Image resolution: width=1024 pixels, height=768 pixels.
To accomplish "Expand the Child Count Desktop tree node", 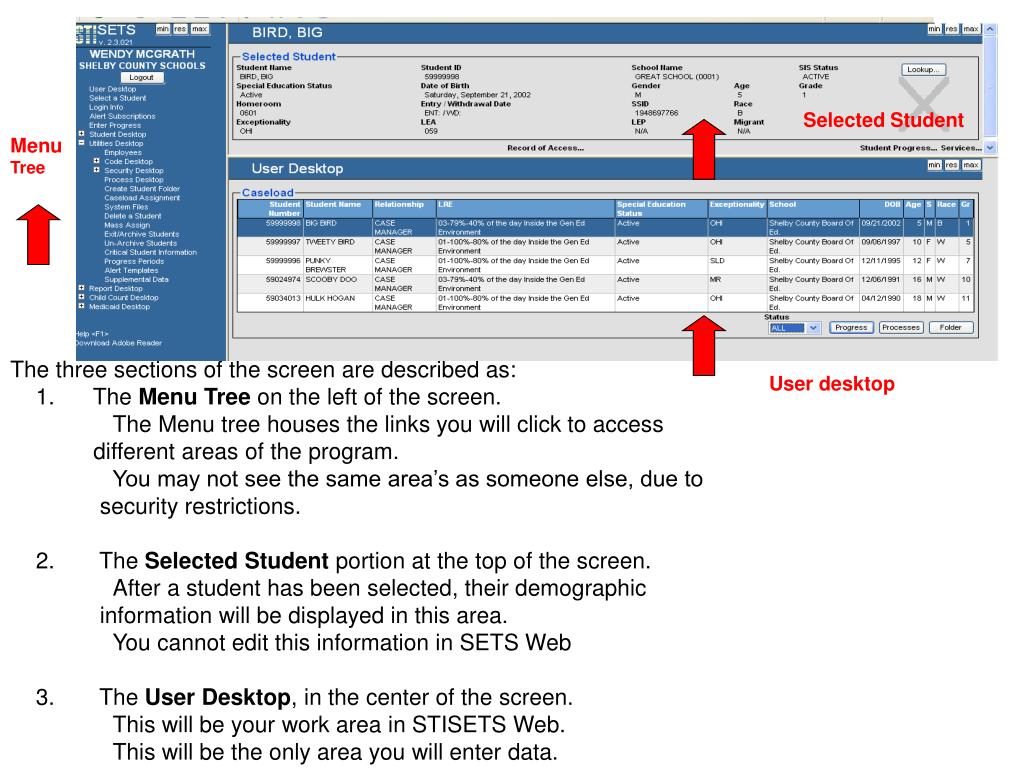I will [x=82, y=297].
